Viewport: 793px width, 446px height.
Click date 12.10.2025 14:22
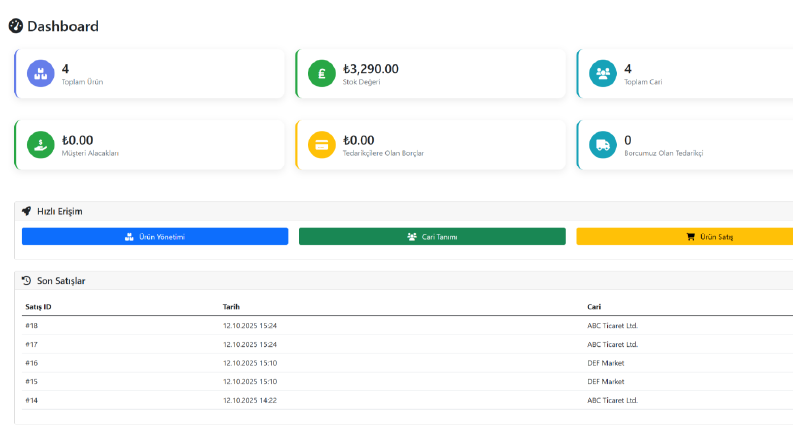(250, 400)
